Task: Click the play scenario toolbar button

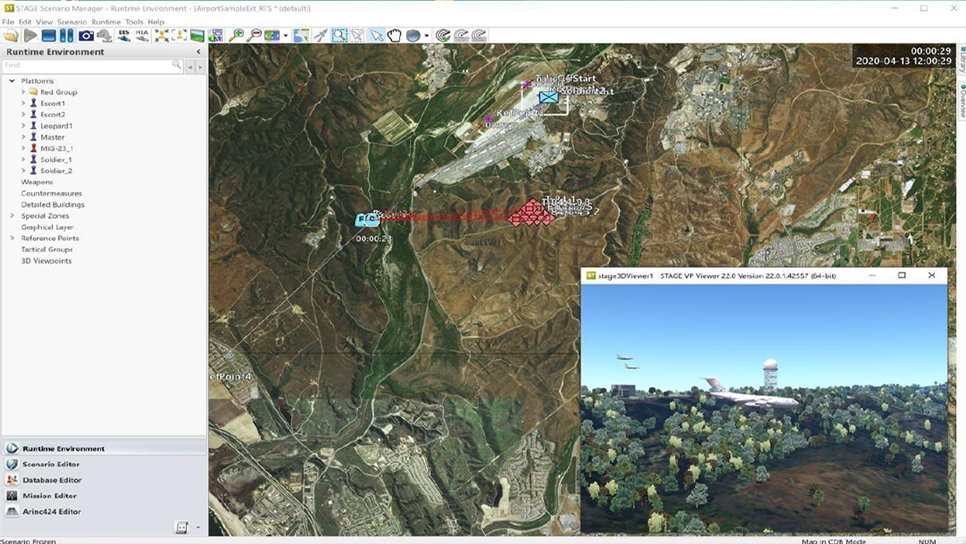Action: point(30,35)
